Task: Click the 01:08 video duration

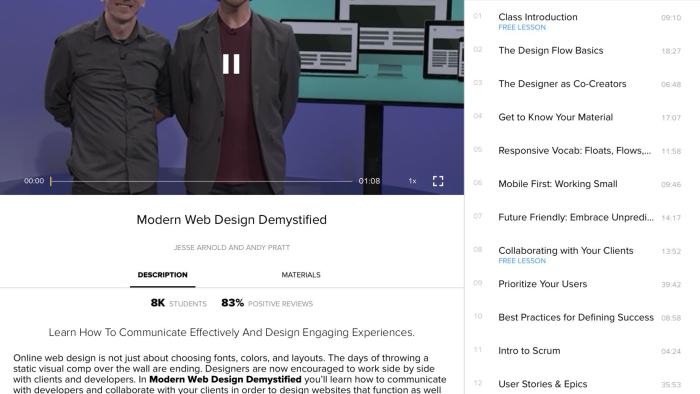Action: 369,181
